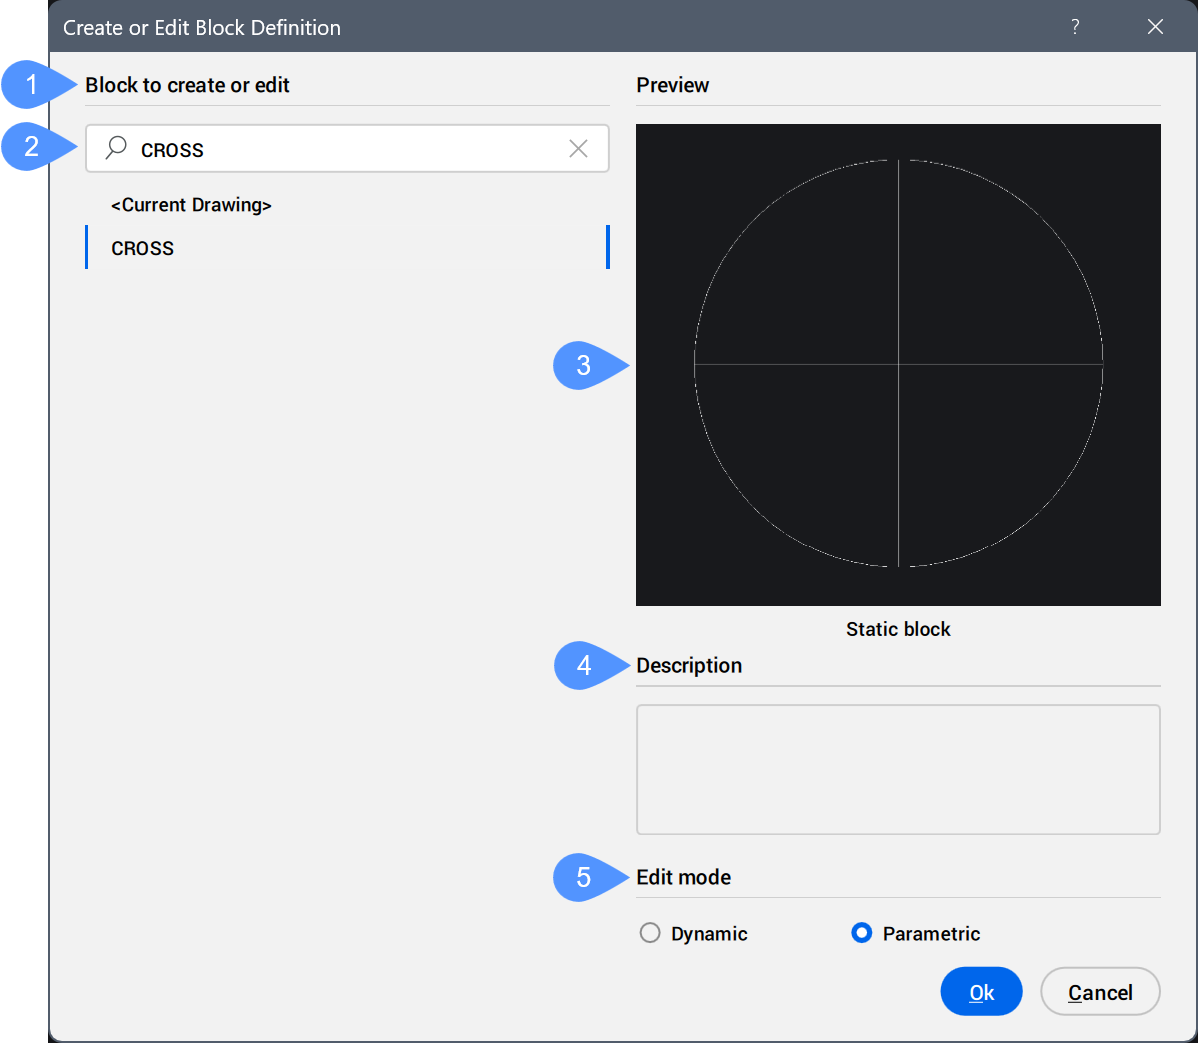
Task: Click the magnifying glass search icon
Action: 116,148
